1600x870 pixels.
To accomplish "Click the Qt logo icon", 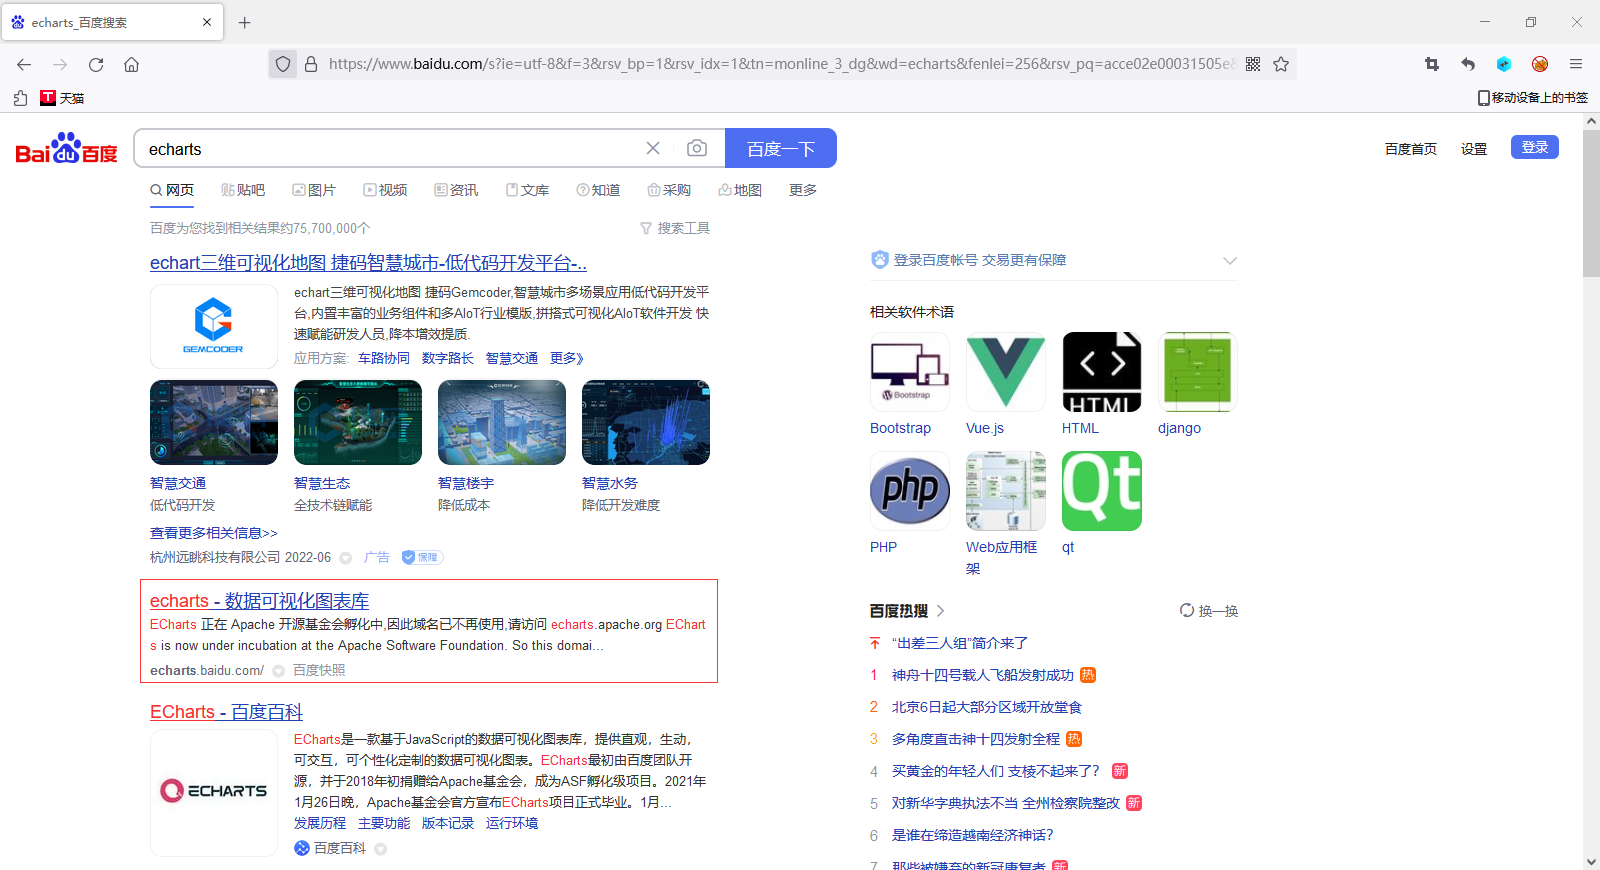I will tap(1102, 491).
